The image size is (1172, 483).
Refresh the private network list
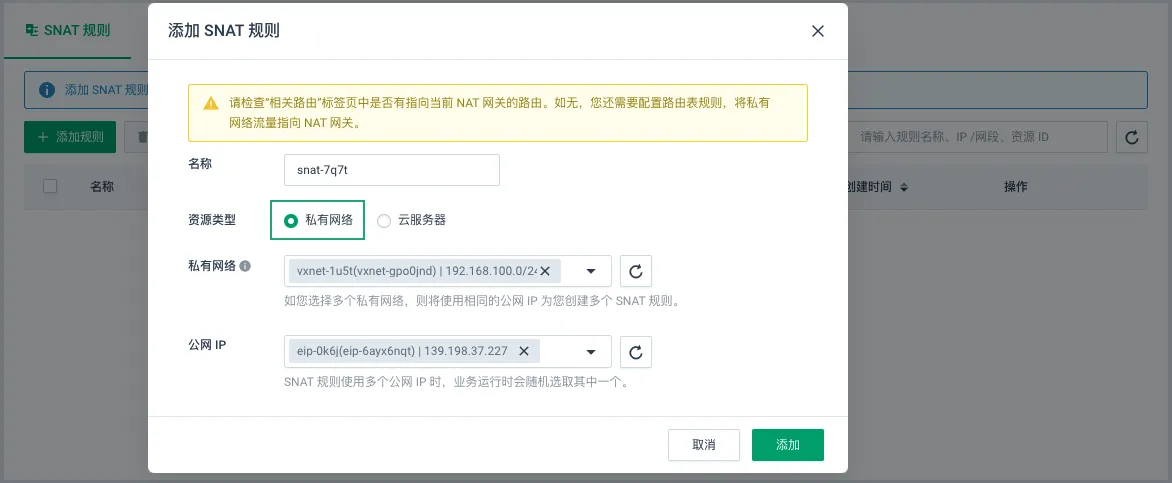(x=636, y=271)
